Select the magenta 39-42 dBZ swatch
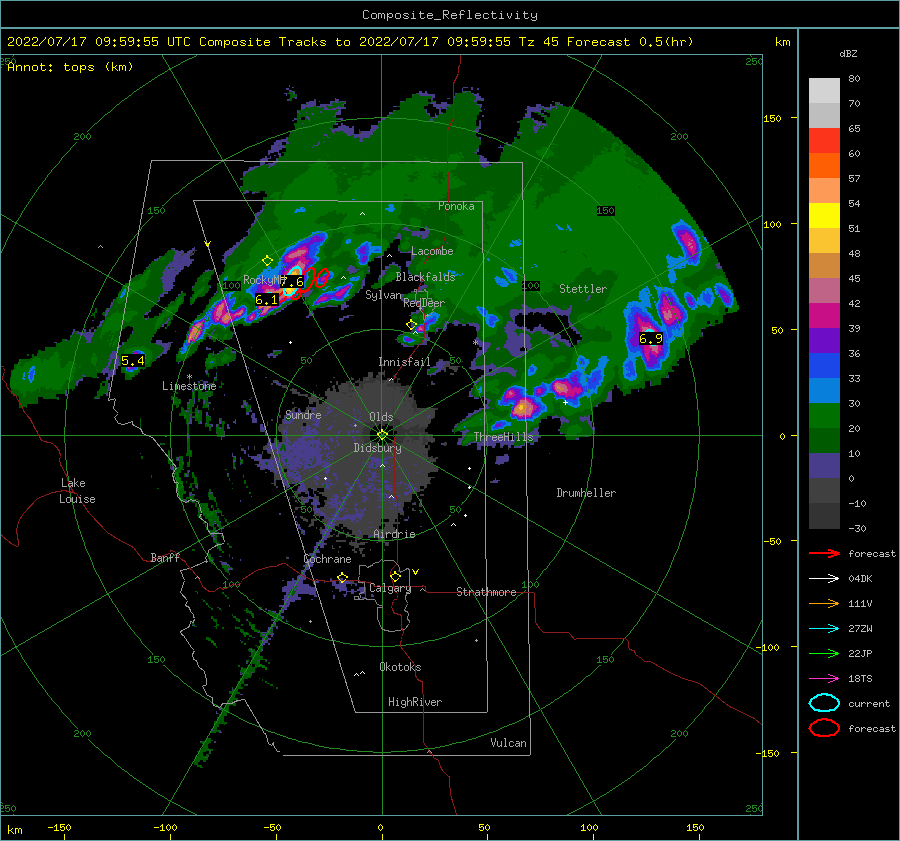The image size is (900, 841). [x=824, y=316]
